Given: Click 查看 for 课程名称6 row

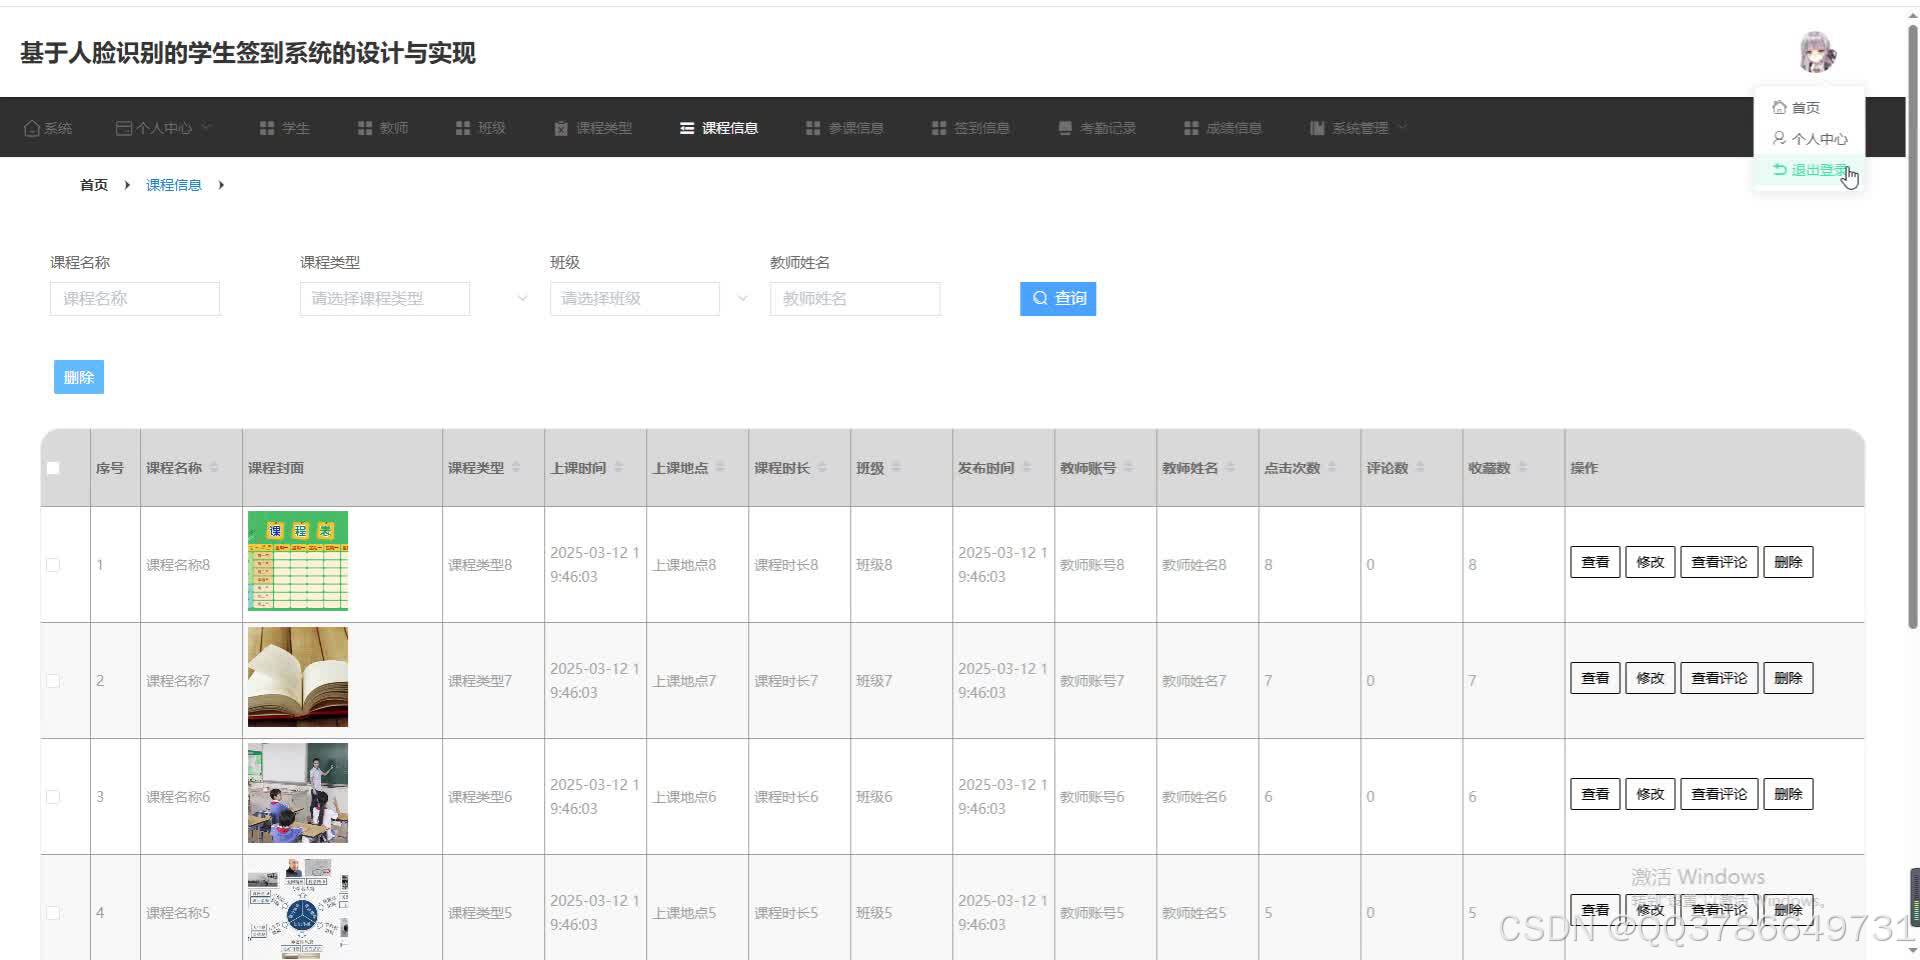Looking at the screenshot, I should click(x=1595, y=794).
